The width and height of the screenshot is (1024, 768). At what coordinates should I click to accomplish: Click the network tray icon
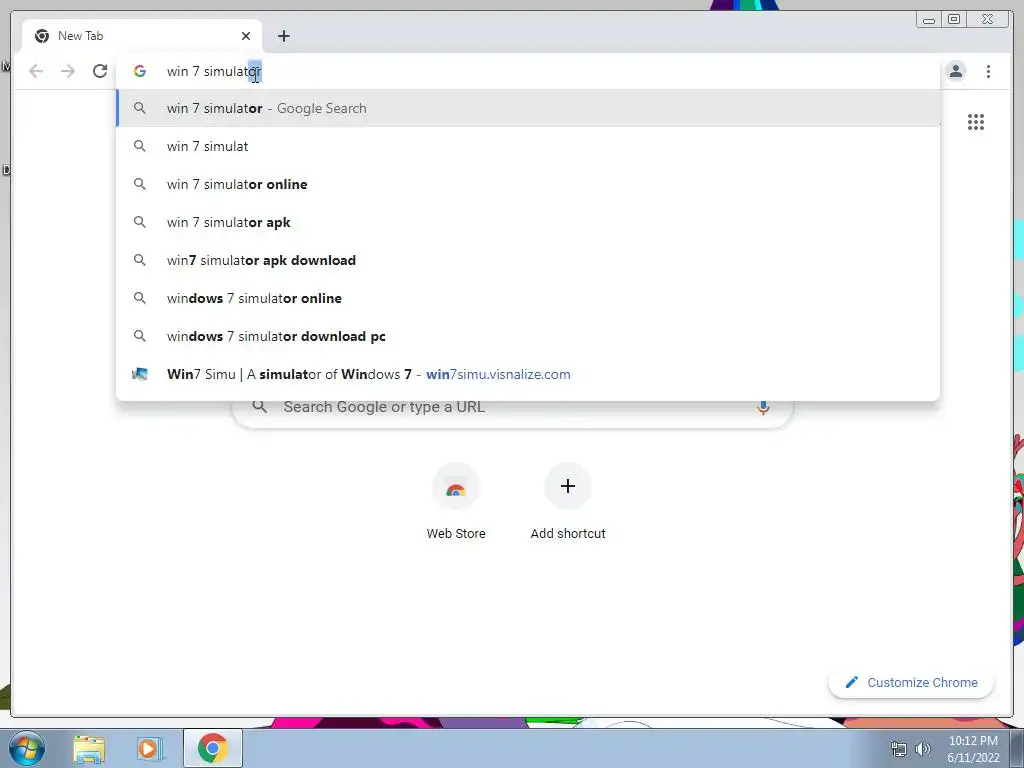(899, 749)
